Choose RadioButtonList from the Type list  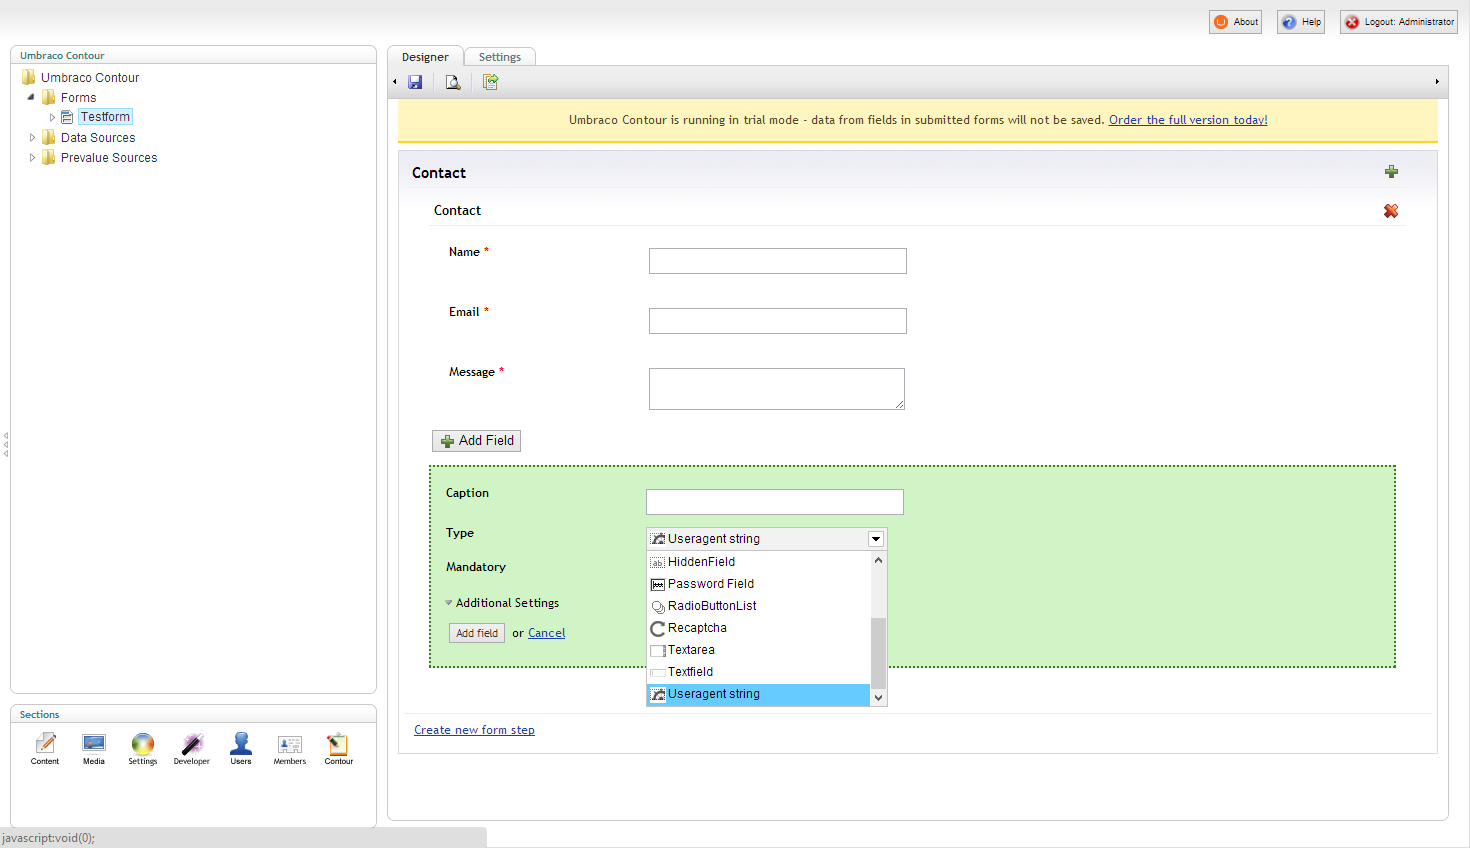pyautogui.click(x=759, y=606)
